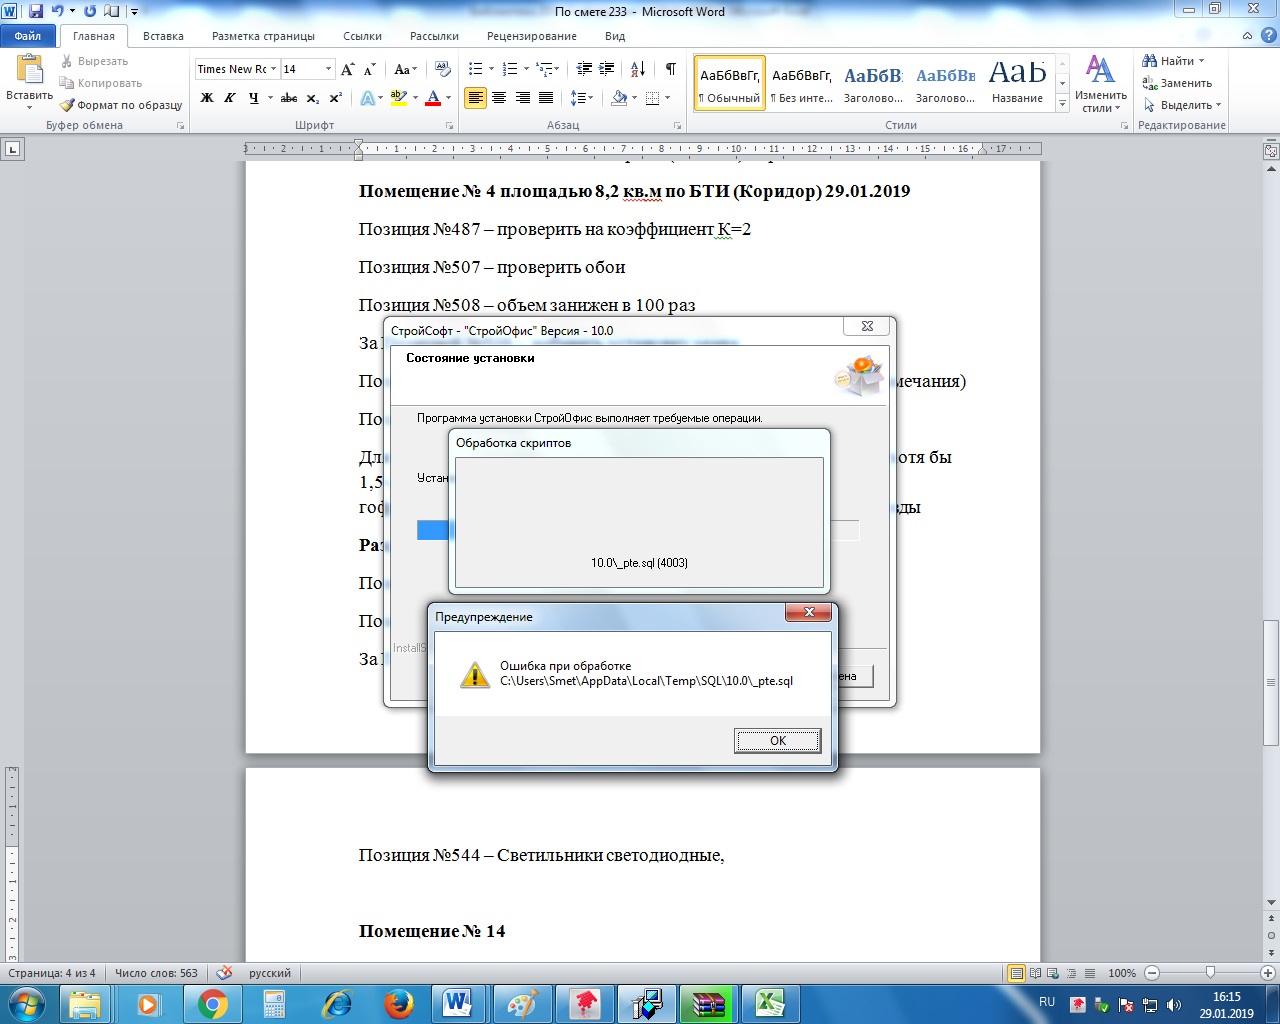Open the Файл tab

(x=28, y=36)
